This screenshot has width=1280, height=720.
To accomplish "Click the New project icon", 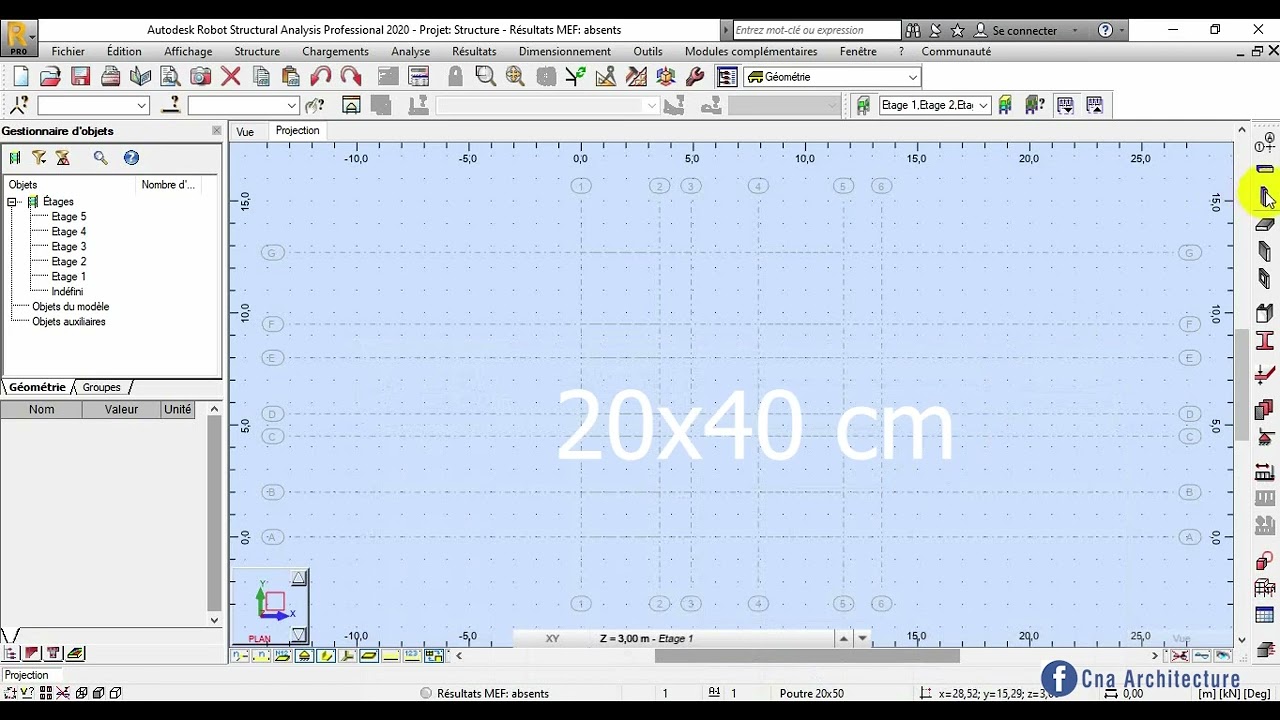I will 21,77.
